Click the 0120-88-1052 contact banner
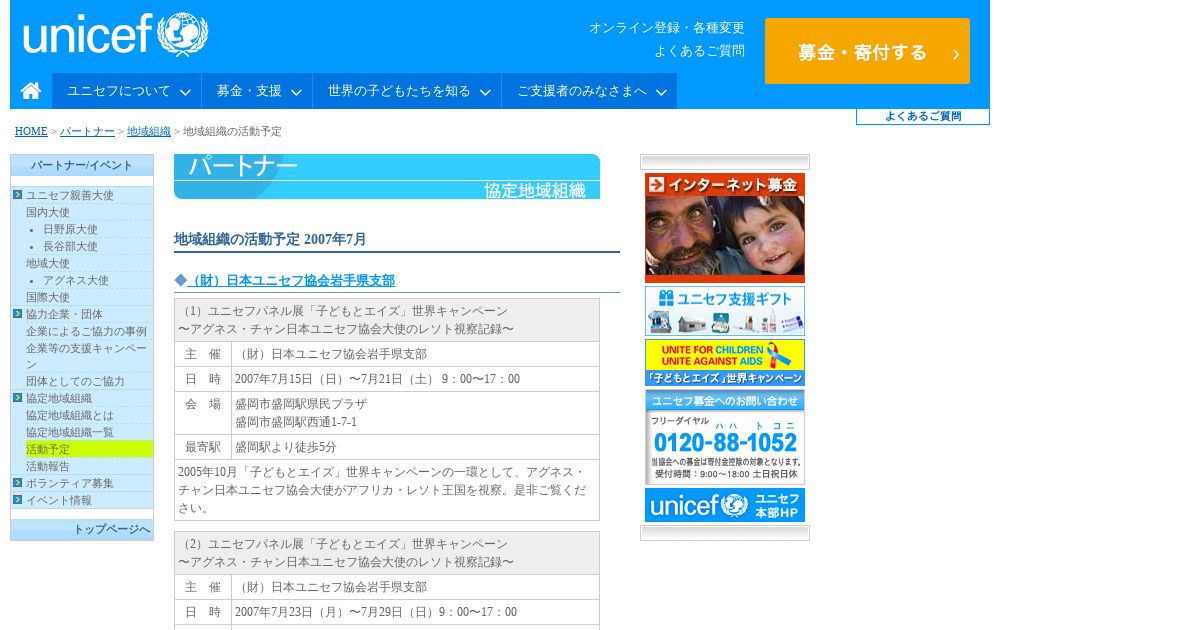 725,437
